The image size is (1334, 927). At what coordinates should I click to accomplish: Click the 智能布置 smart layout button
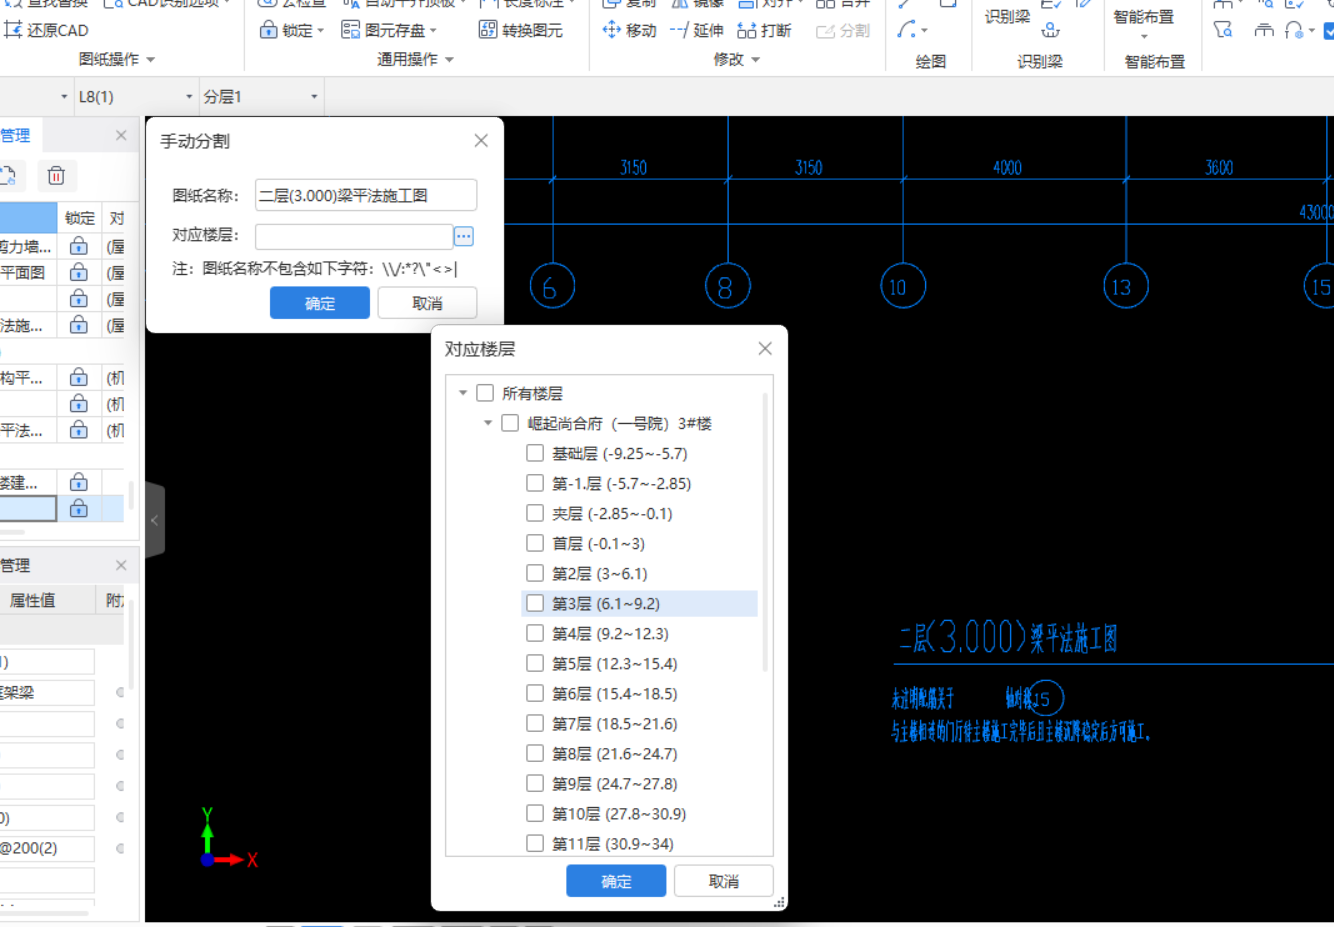click(1144, 17)
